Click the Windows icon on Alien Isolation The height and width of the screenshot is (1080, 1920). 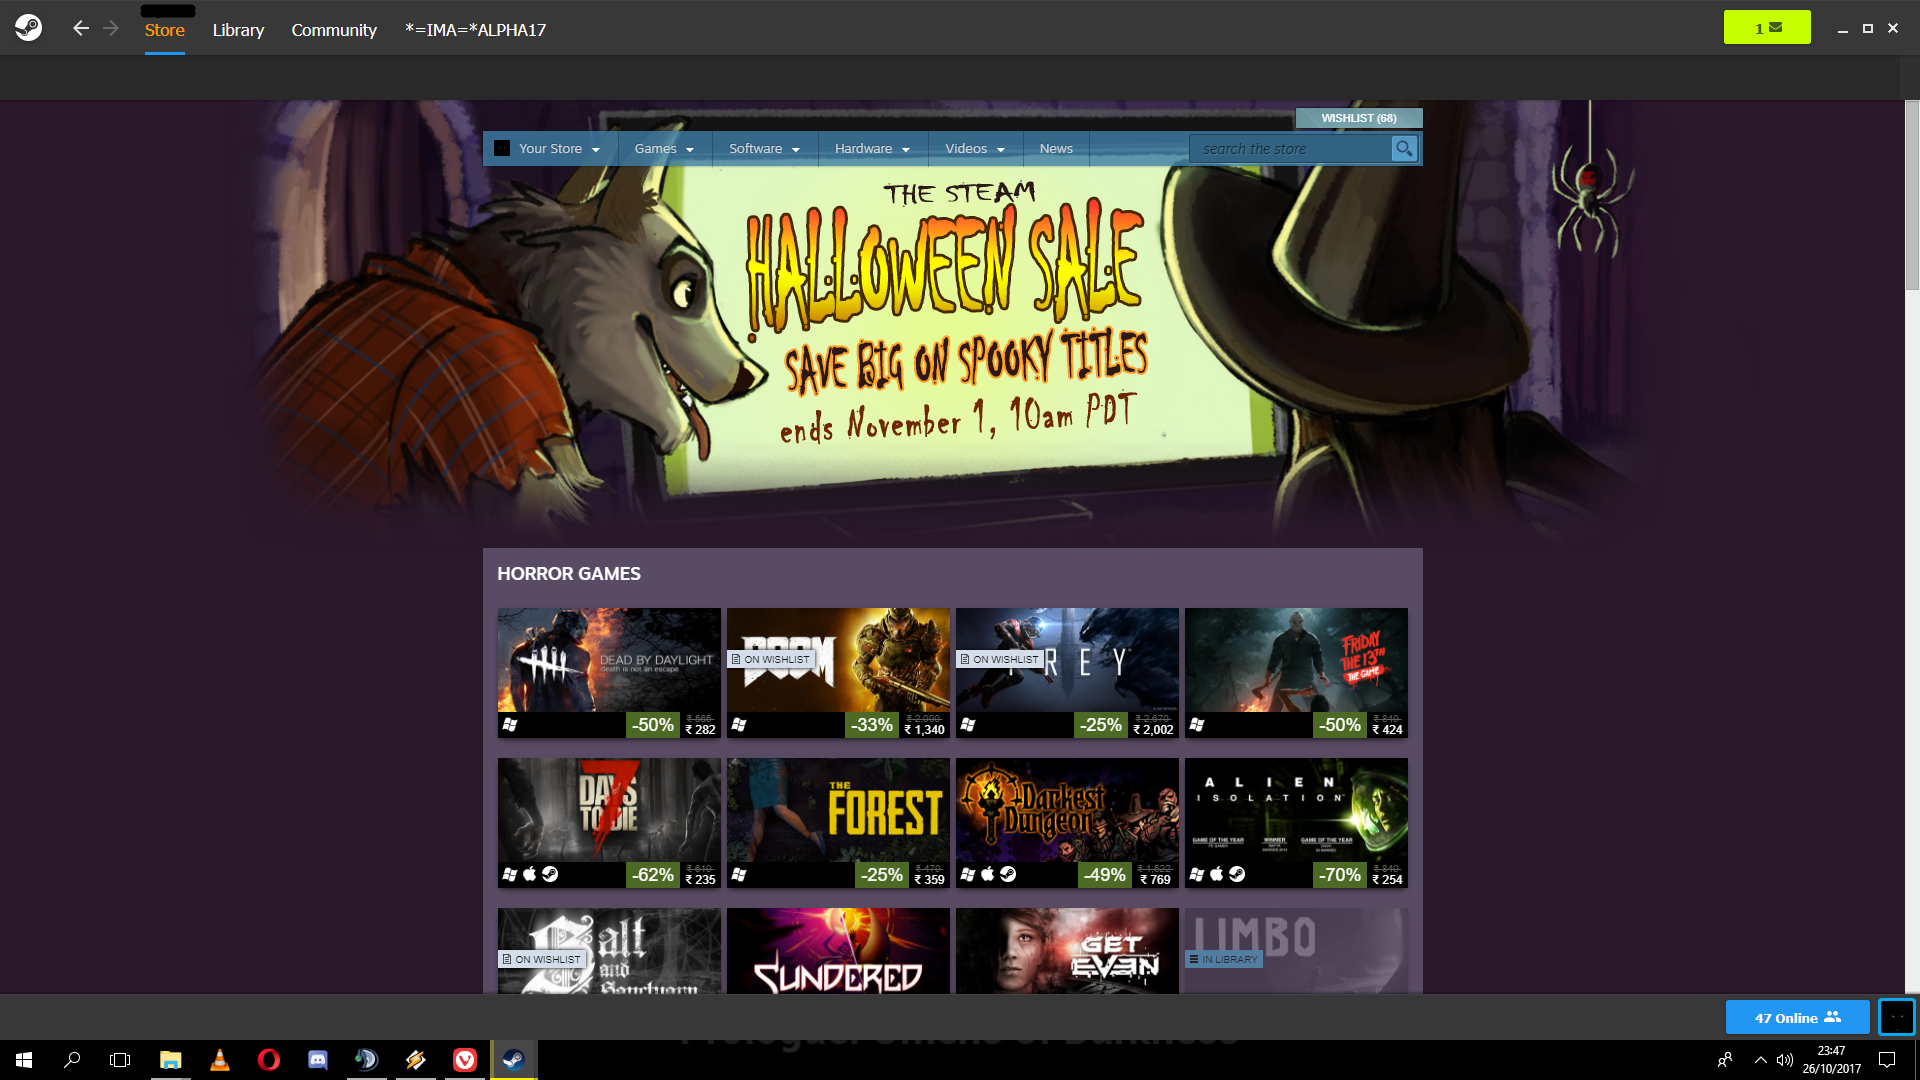tap(1197, 874)
